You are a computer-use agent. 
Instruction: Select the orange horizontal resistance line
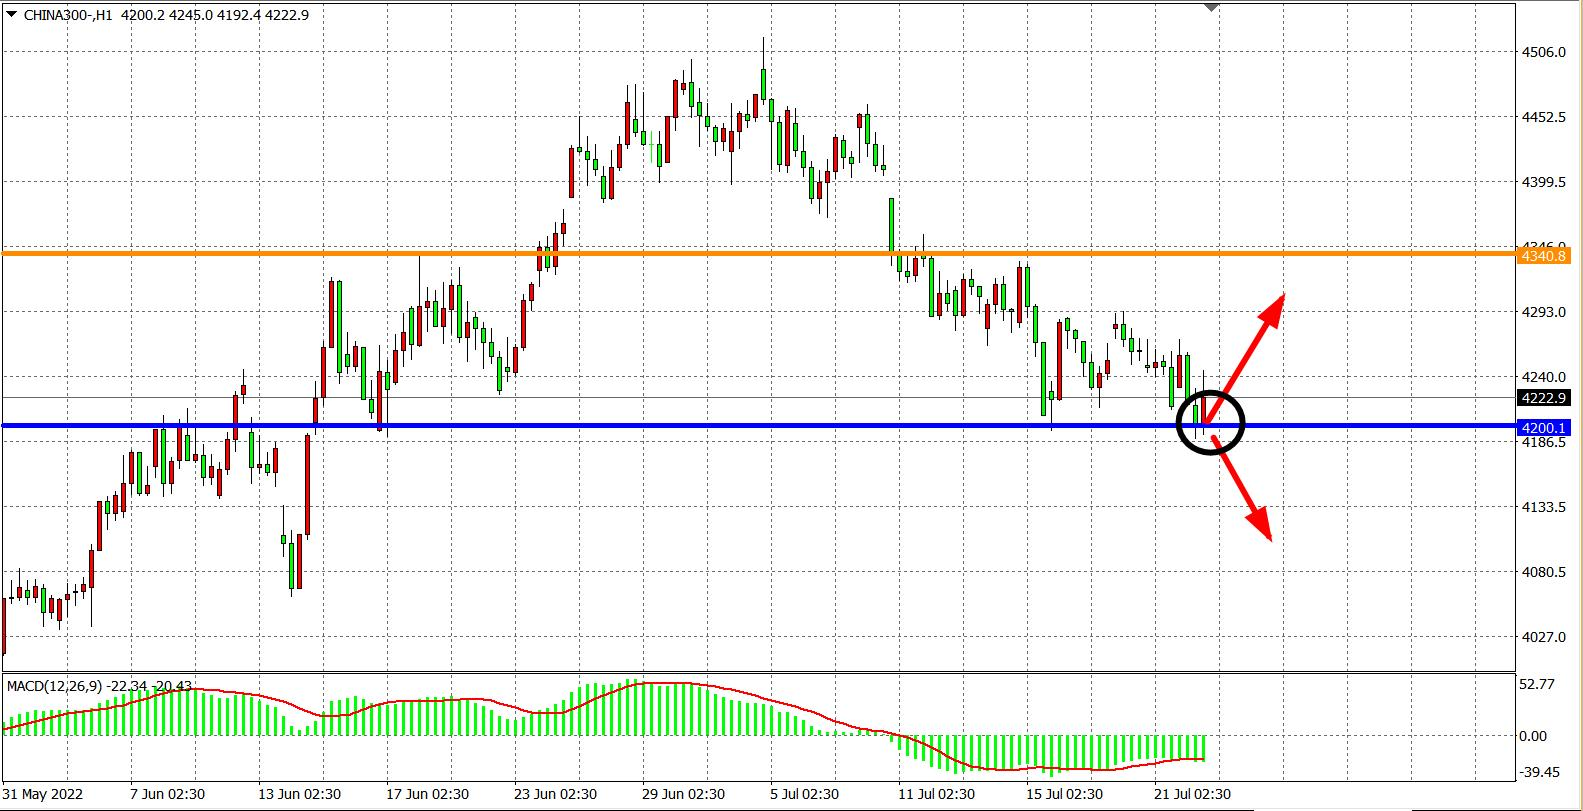(x=700, y=254)
